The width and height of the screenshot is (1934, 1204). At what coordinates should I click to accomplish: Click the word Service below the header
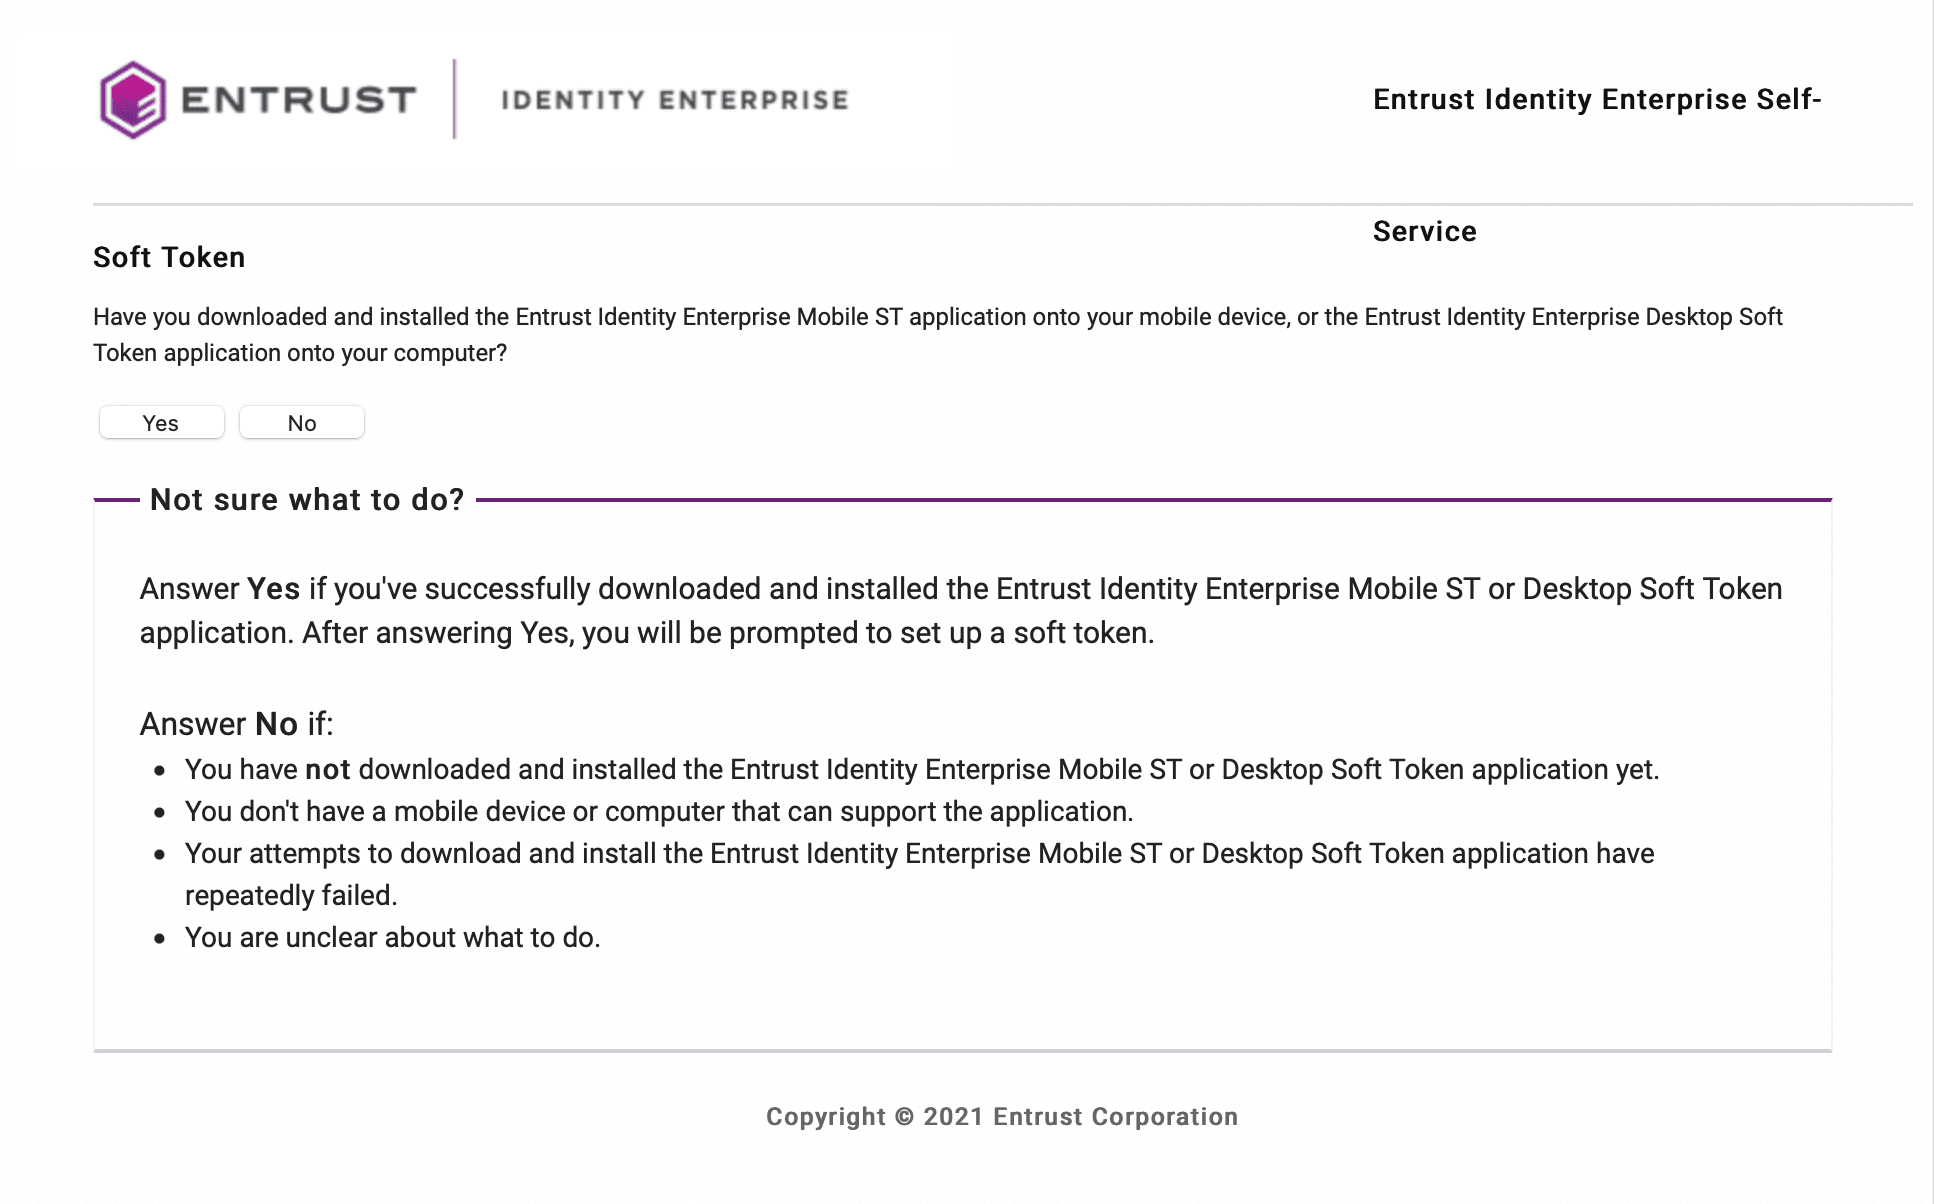[1424, 231]
